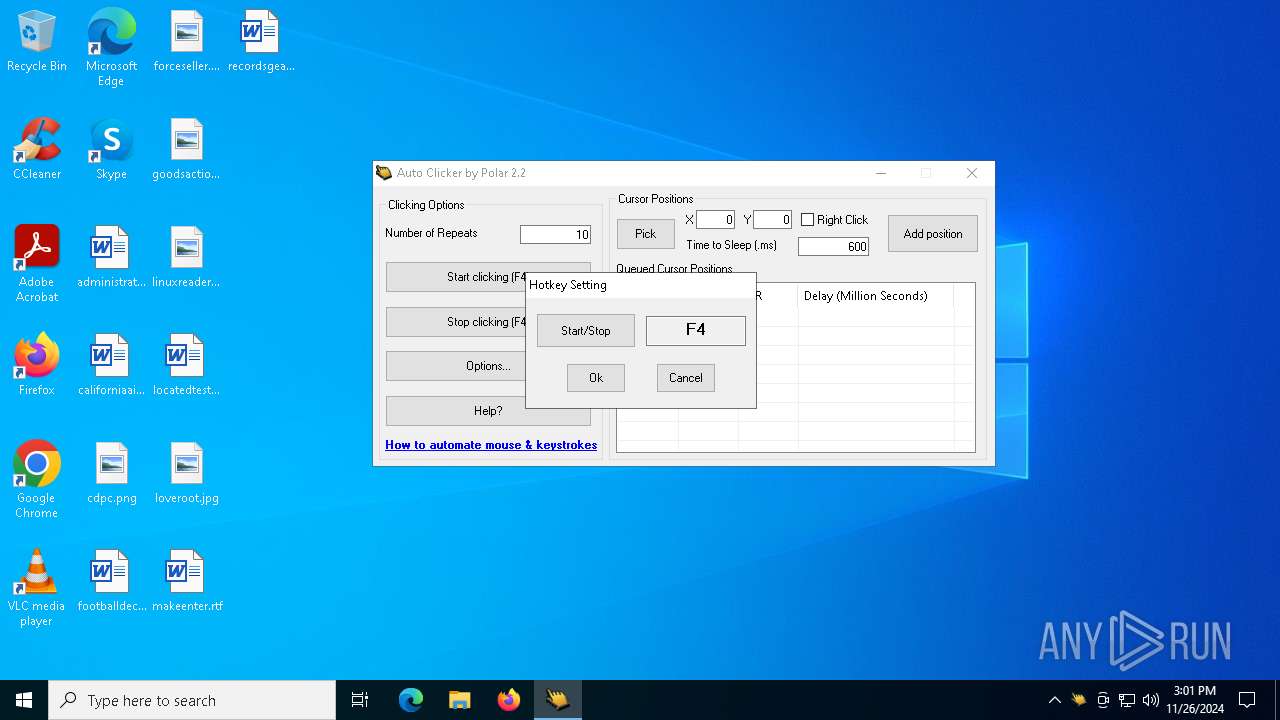Viewport: 1280px width, 720px height.
Task: Click the Add position button
Action: [933, 234]
